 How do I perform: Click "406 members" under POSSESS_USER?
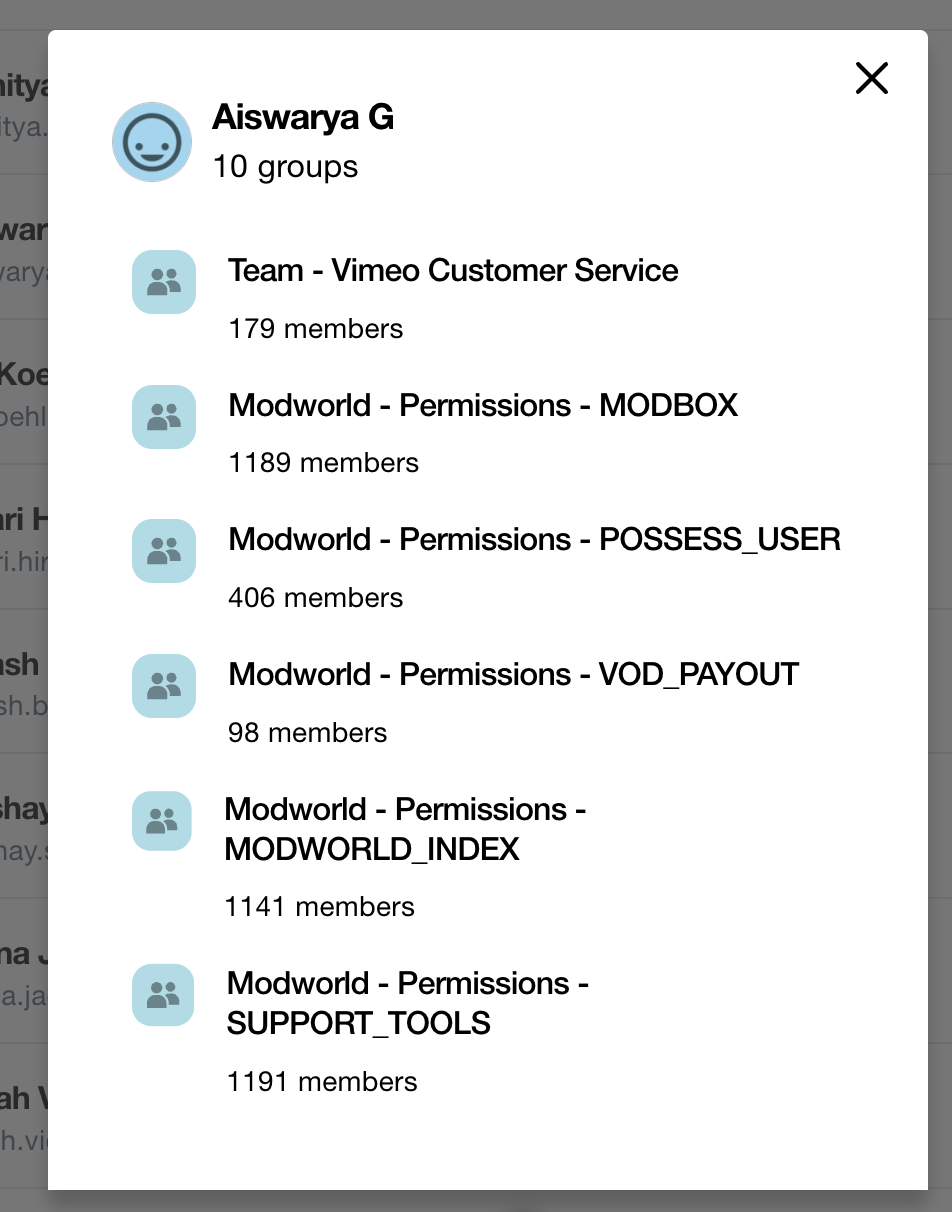(315, 598)
